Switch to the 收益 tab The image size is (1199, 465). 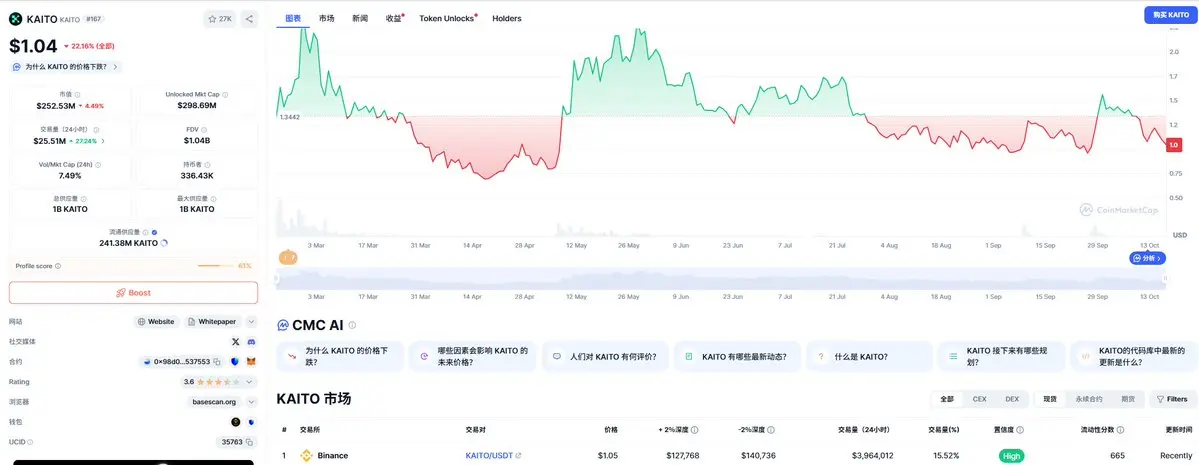[394, 18]
